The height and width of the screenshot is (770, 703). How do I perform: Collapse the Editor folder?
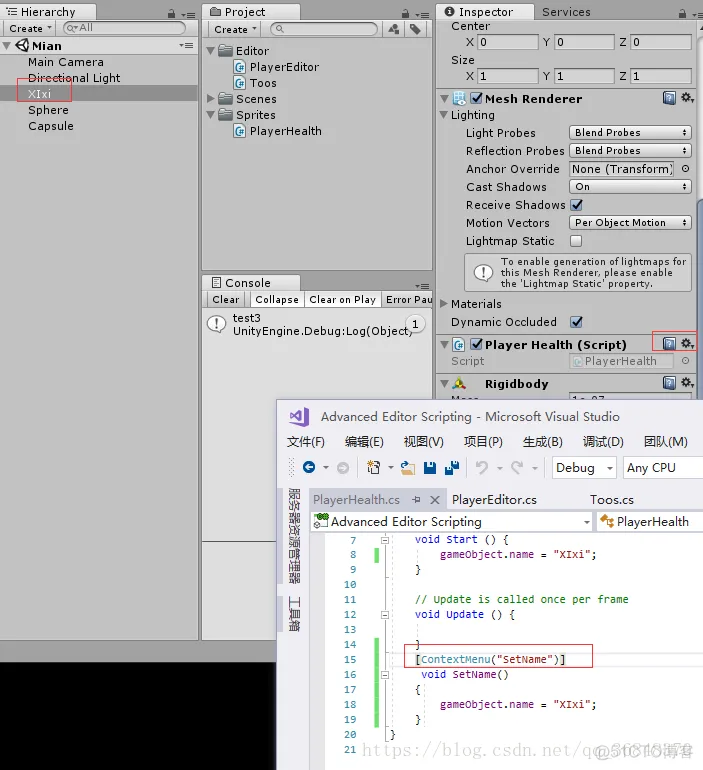(211, 51)
